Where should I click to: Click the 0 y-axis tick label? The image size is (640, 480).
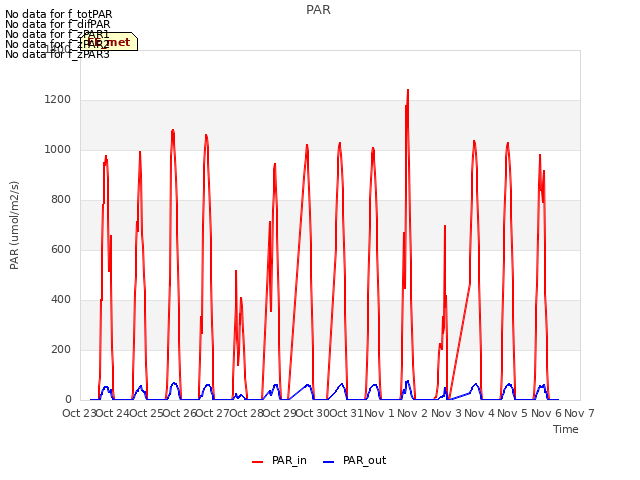pyautogui.click(x=68, y=400)
